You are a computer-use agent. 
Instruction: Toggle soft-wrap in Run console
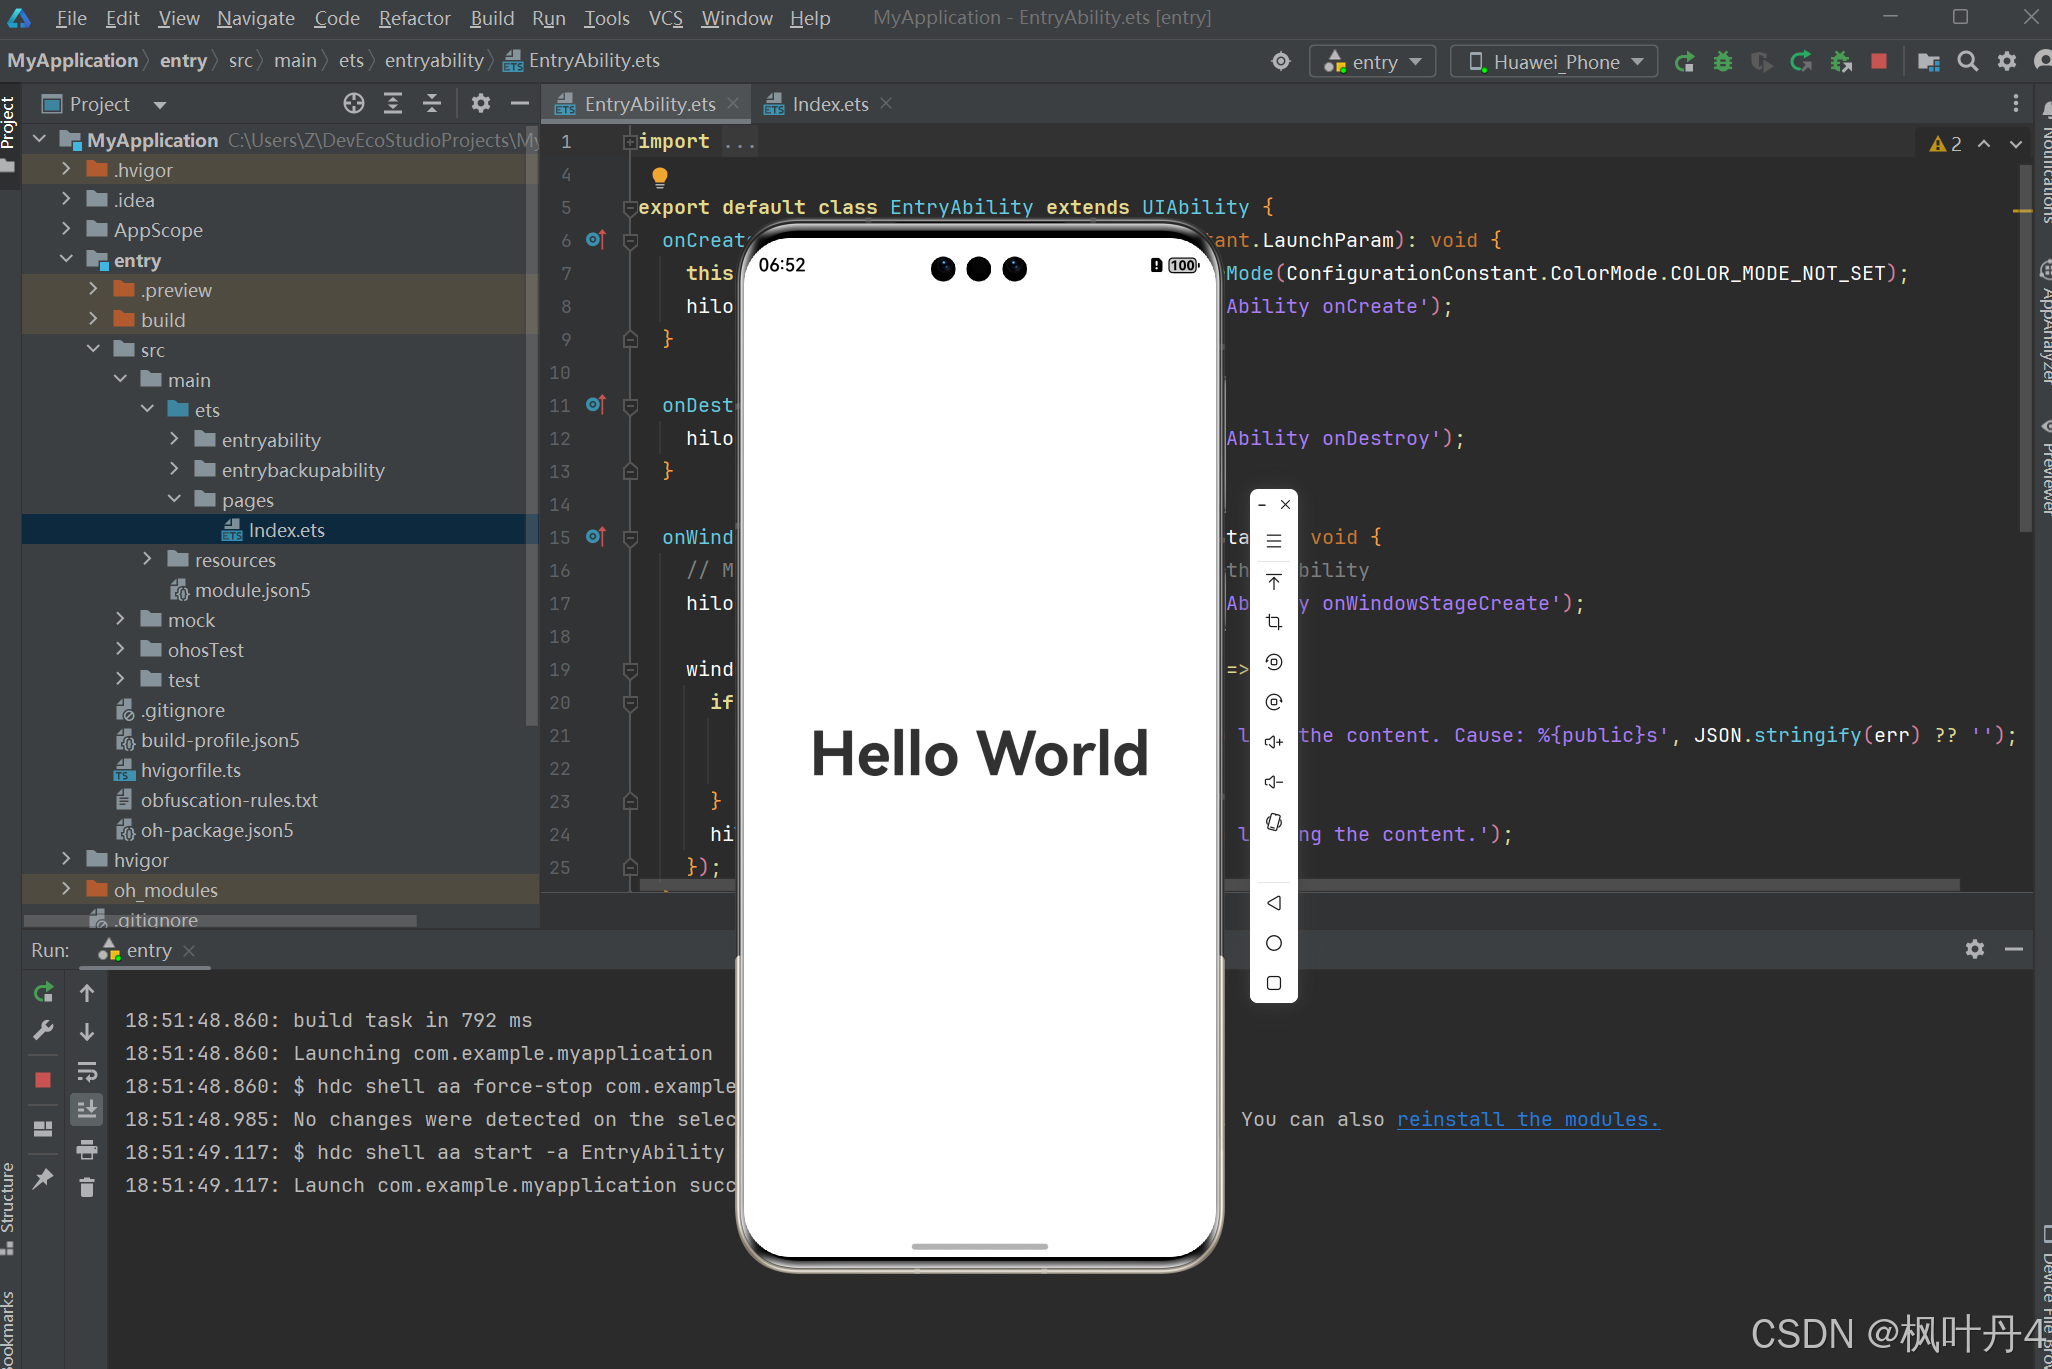87,1072
